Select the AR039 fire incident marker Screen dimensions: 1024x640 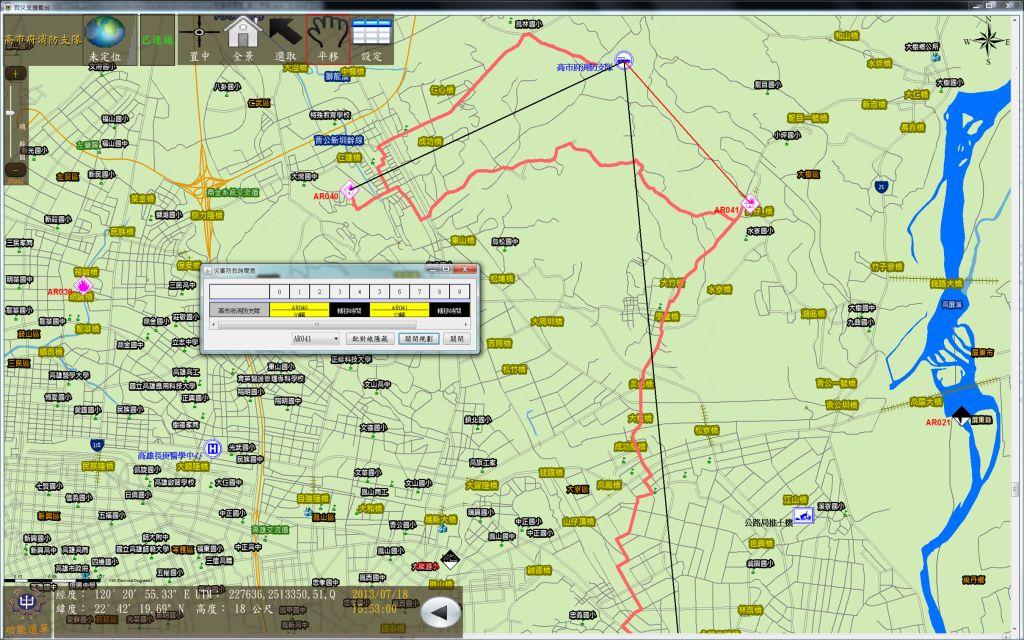pyautogui.click(x=83, y=285)
